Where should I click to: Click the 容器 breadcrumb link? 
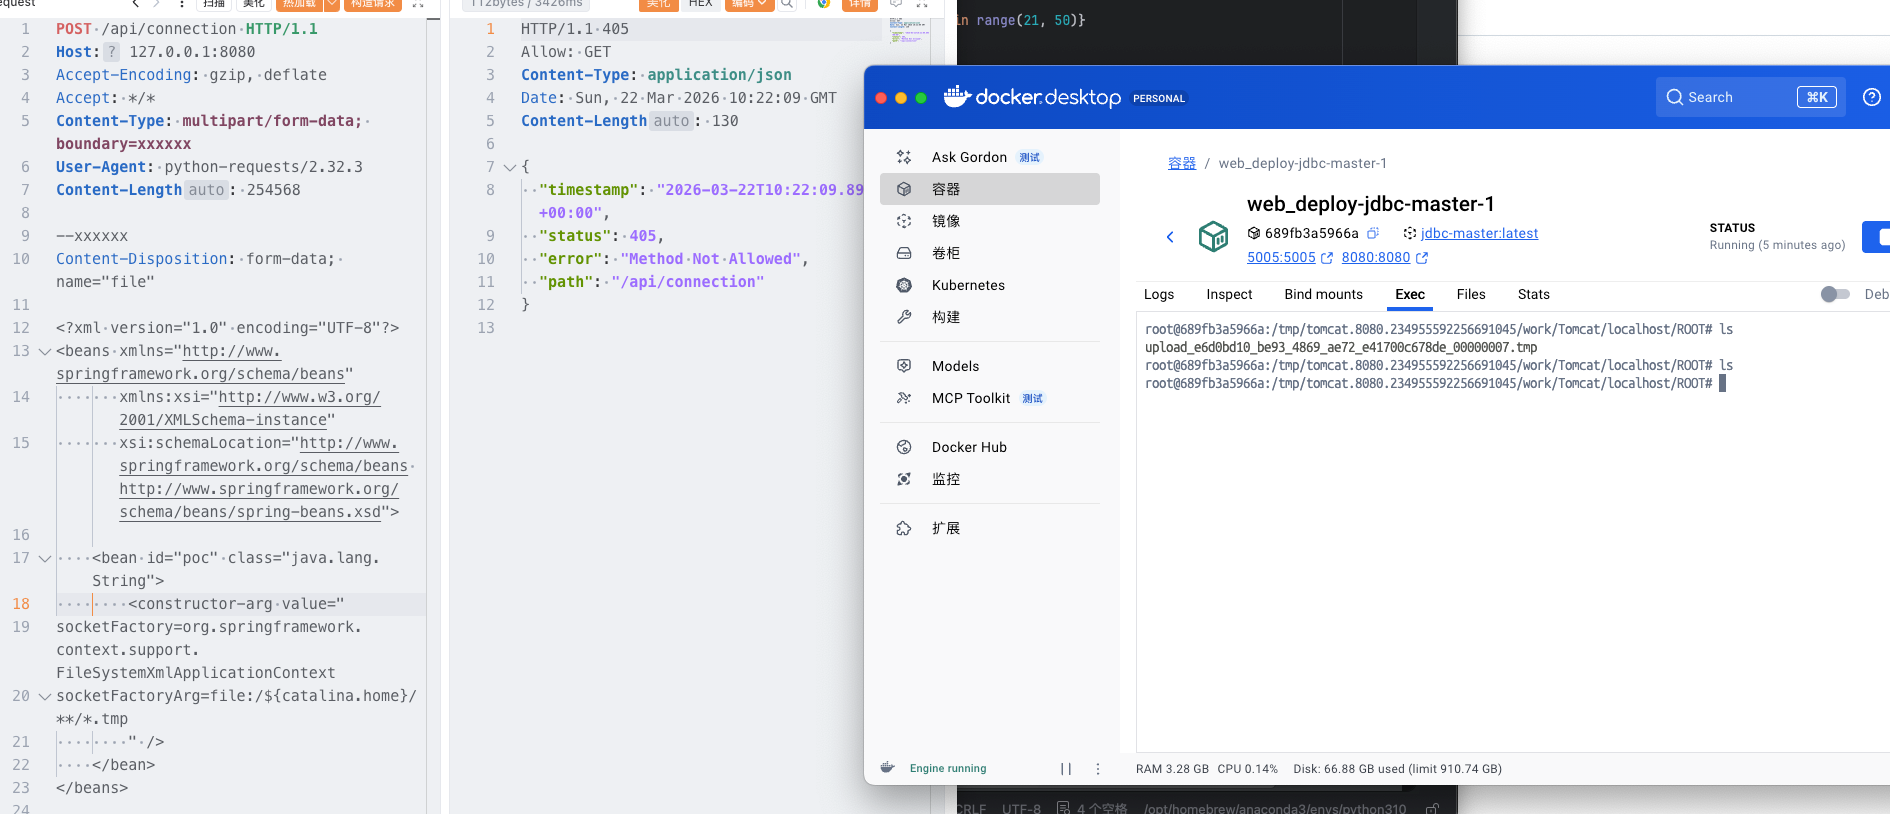[x=1182, y=163]
